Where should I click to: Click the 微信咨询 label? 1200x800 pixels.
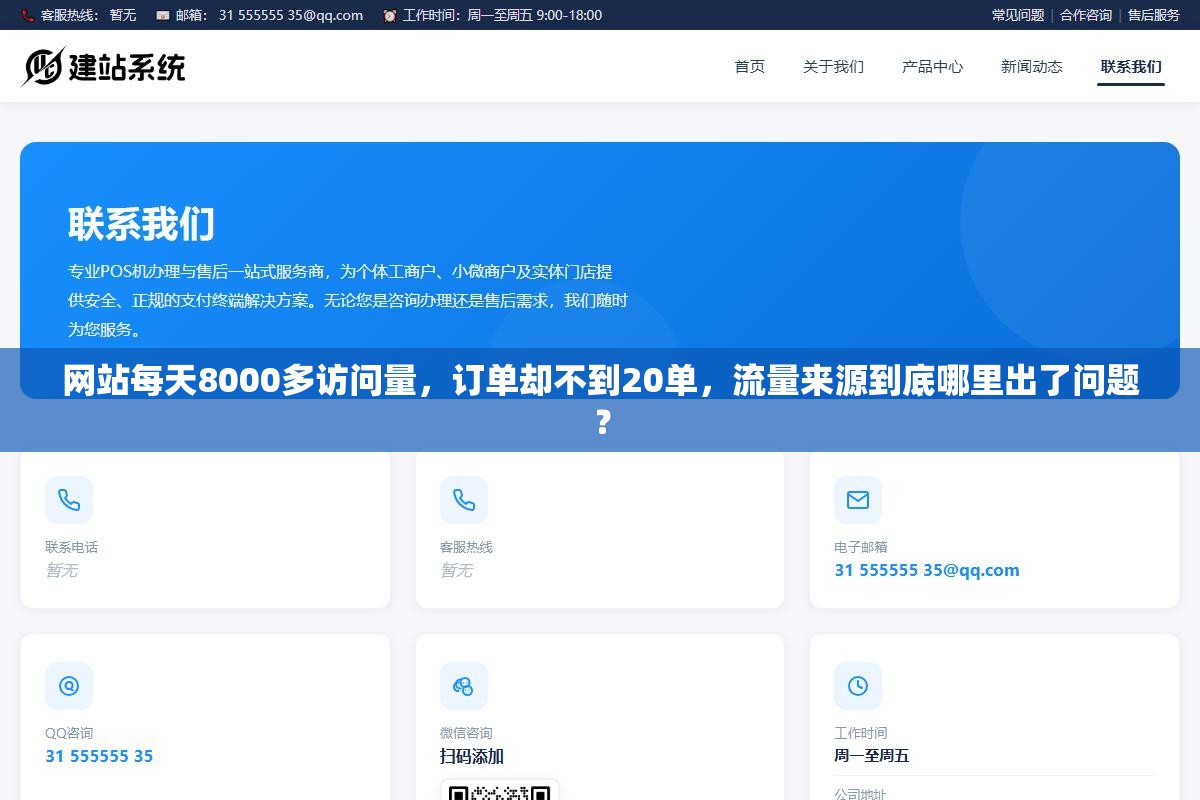pyautogui.click(x=466, y=733)
